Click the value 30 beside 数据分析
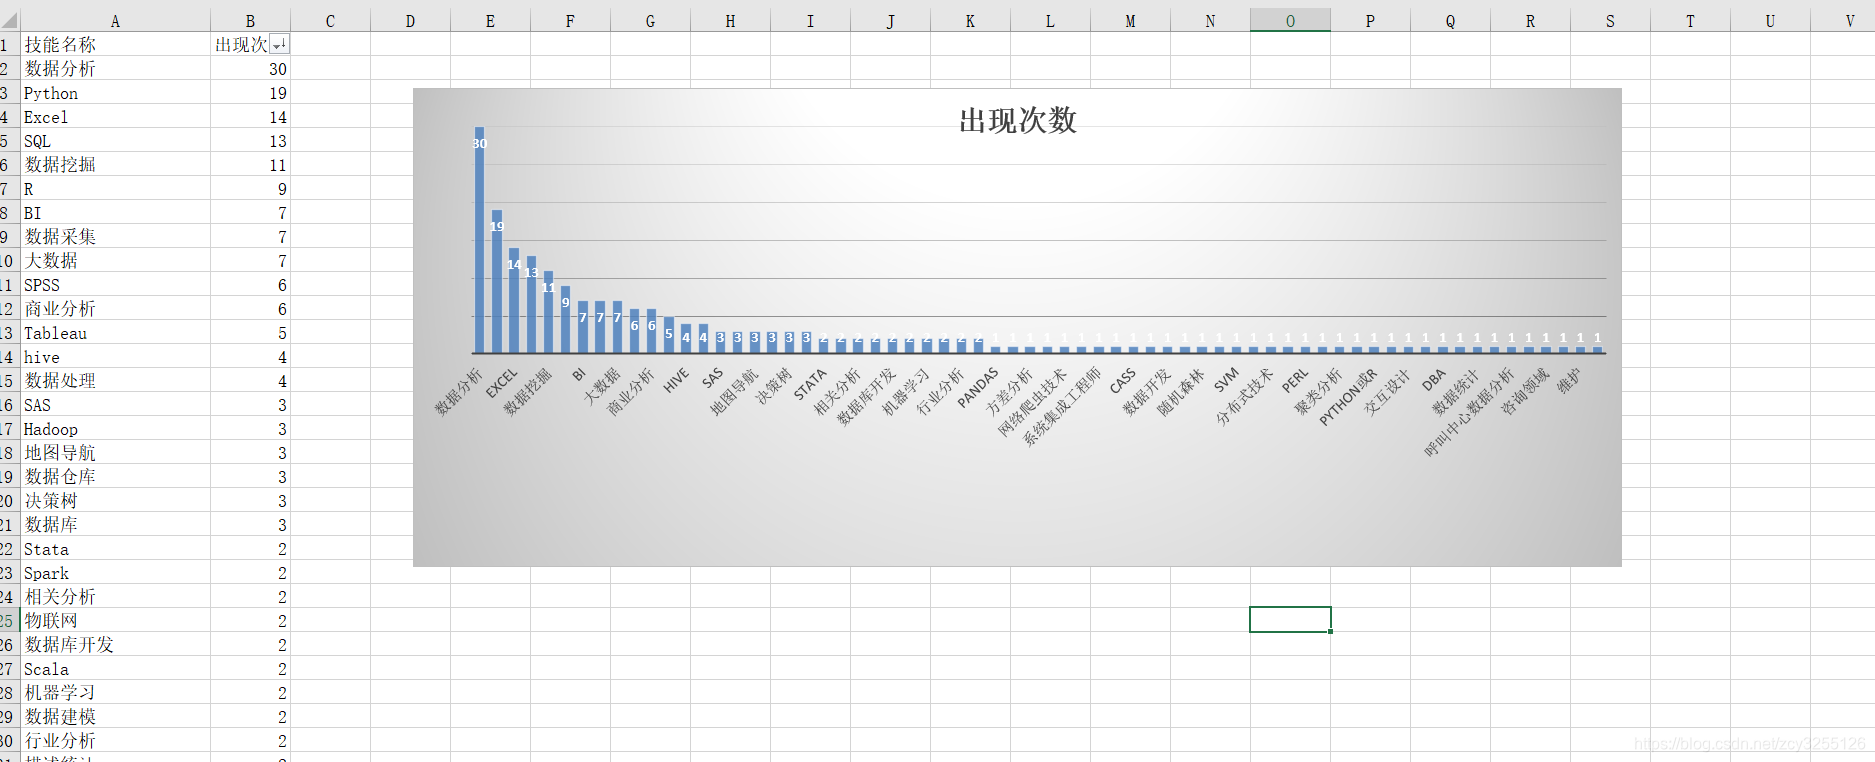 click(250, 69)
